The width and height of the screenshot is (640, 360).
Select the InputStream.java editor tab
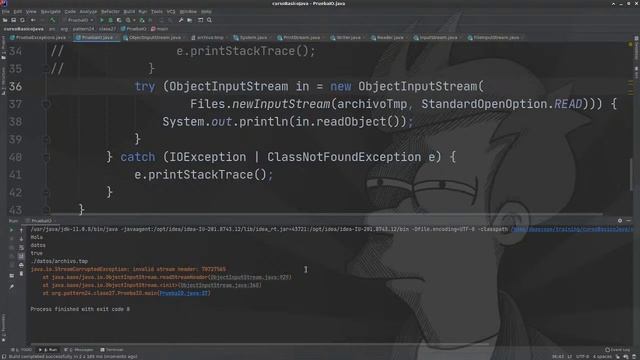click(438, 38)
